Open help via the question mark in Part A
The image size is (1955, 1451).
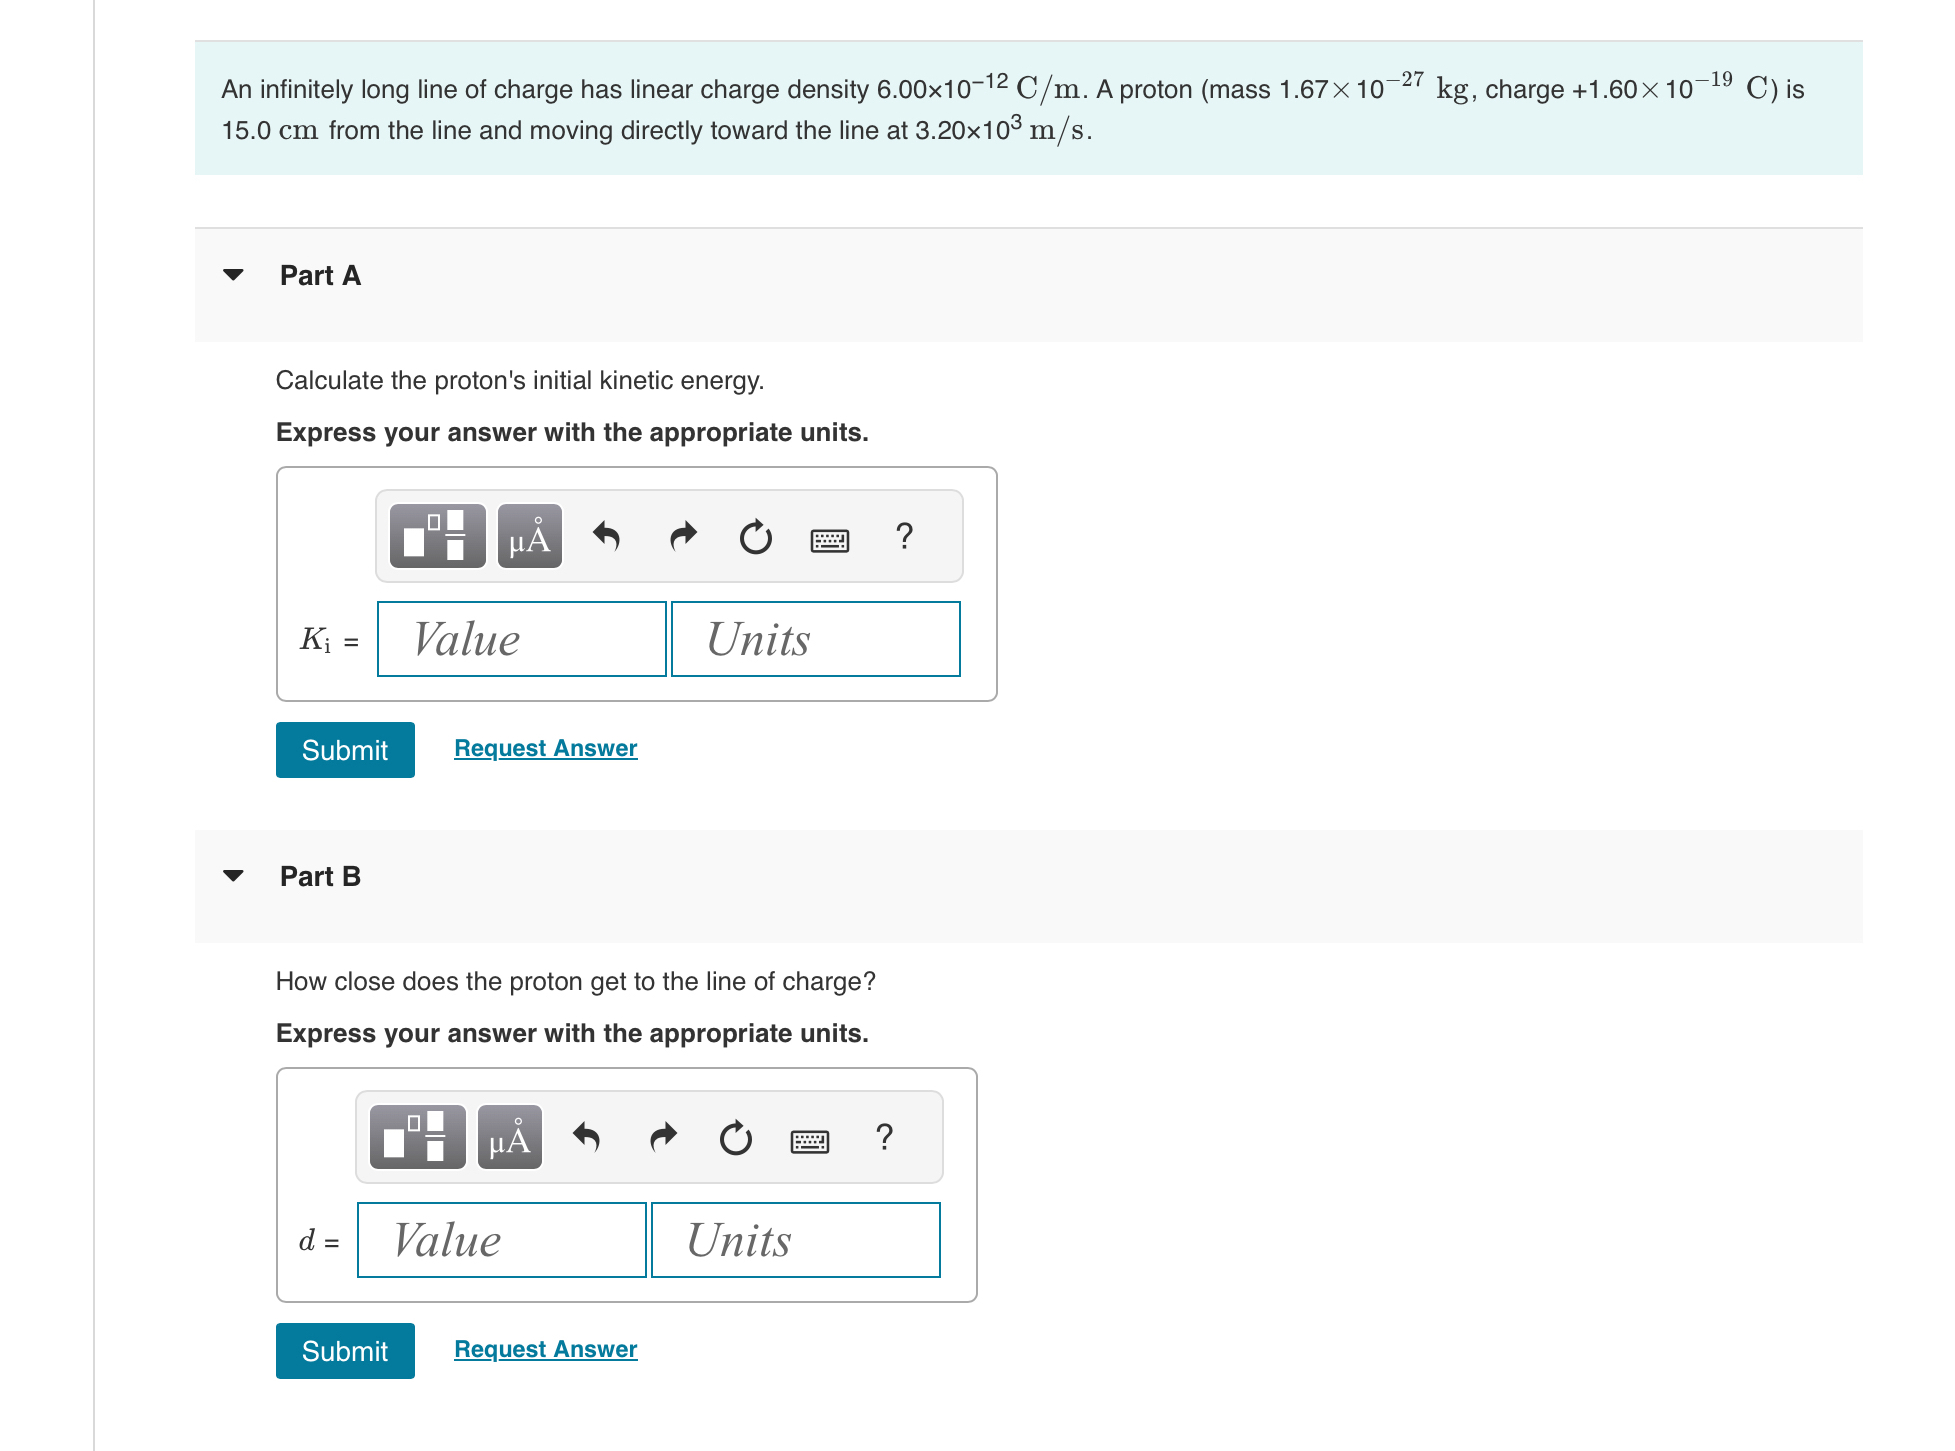904,537
